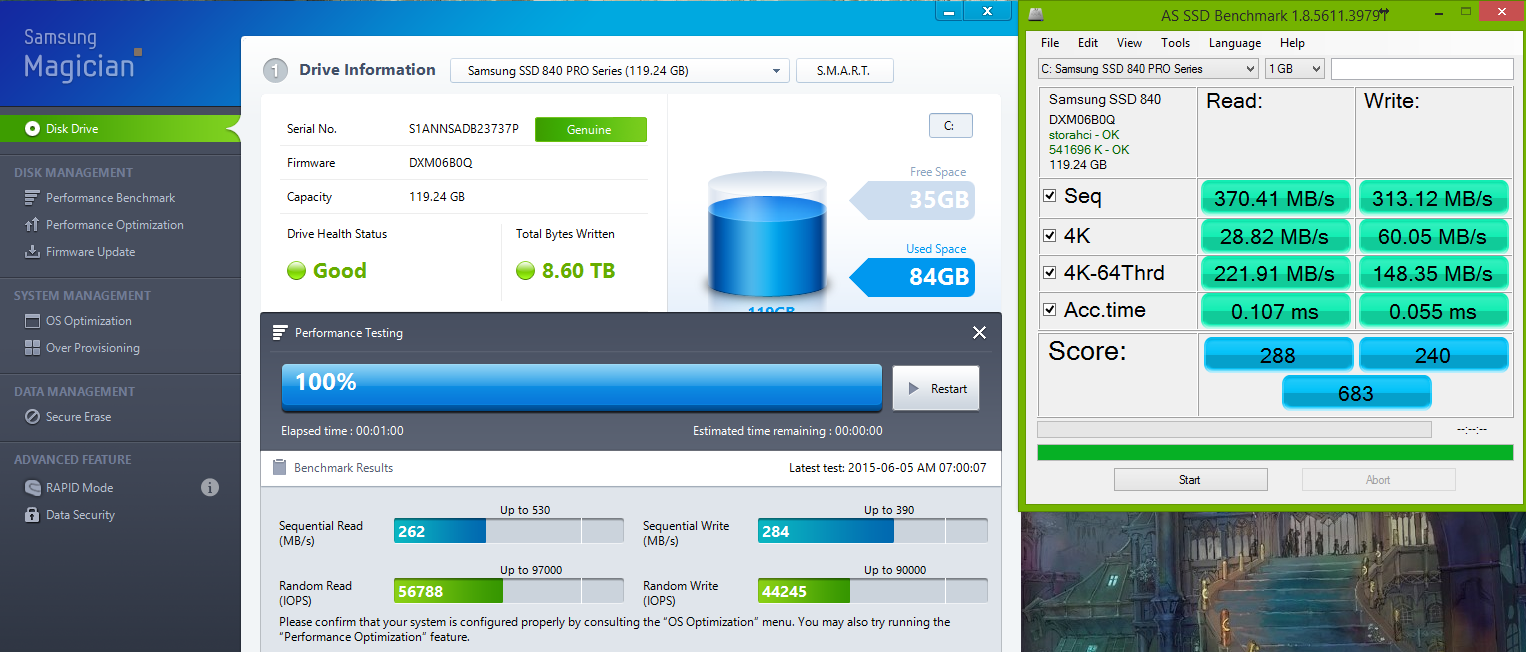Screen dimensions: 1526x652
Task: Click the 4K-64Thrd write value 148.35 MB/s
Action: [x=1433, y=273]
